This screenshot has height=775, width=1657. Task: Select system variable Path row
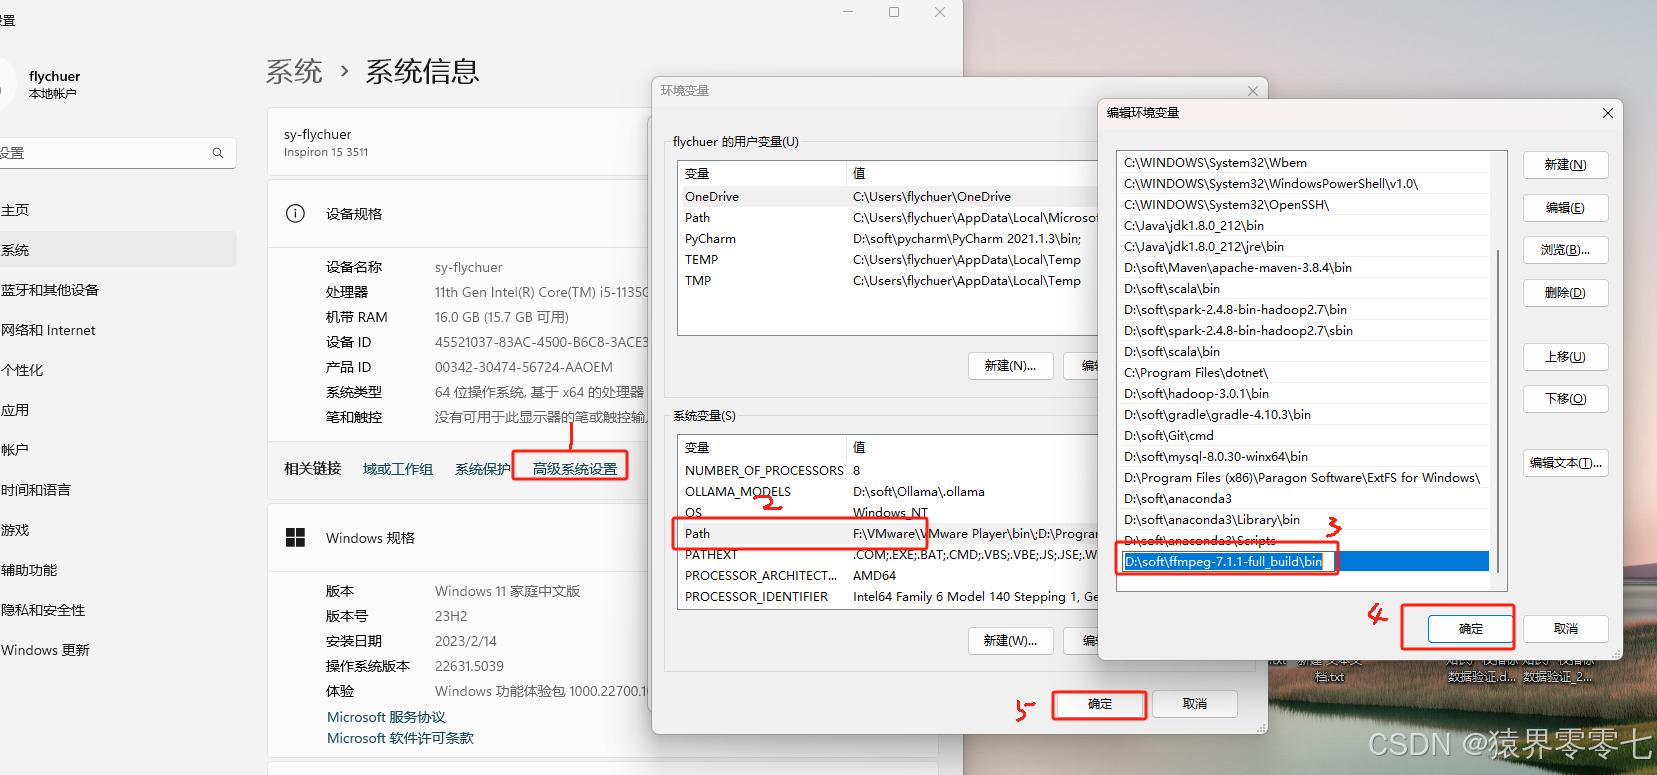888,534
